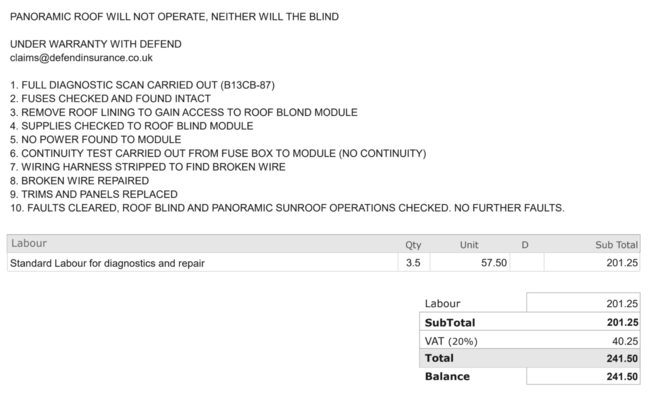Select the Unit column header
Image resolution: width=655 pixels, height=399 pixels.
[x=469, y=245]
